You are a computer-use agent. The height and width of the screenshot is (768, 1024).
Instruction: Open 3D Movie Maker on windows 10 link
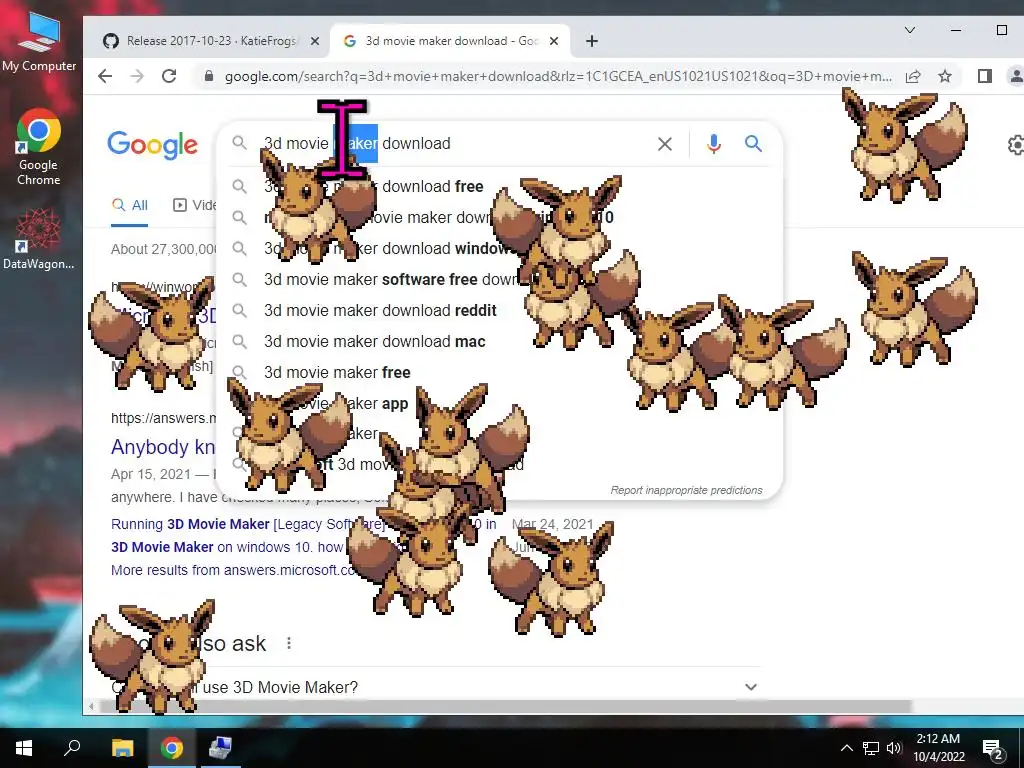click(227, 547)
